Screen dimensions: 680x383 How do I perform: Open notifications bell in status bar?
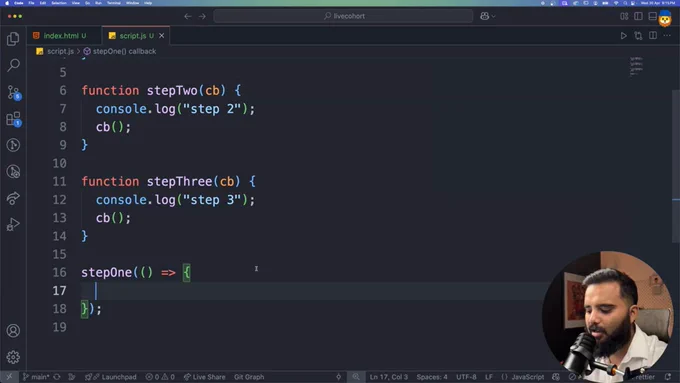tap(668, 376)
